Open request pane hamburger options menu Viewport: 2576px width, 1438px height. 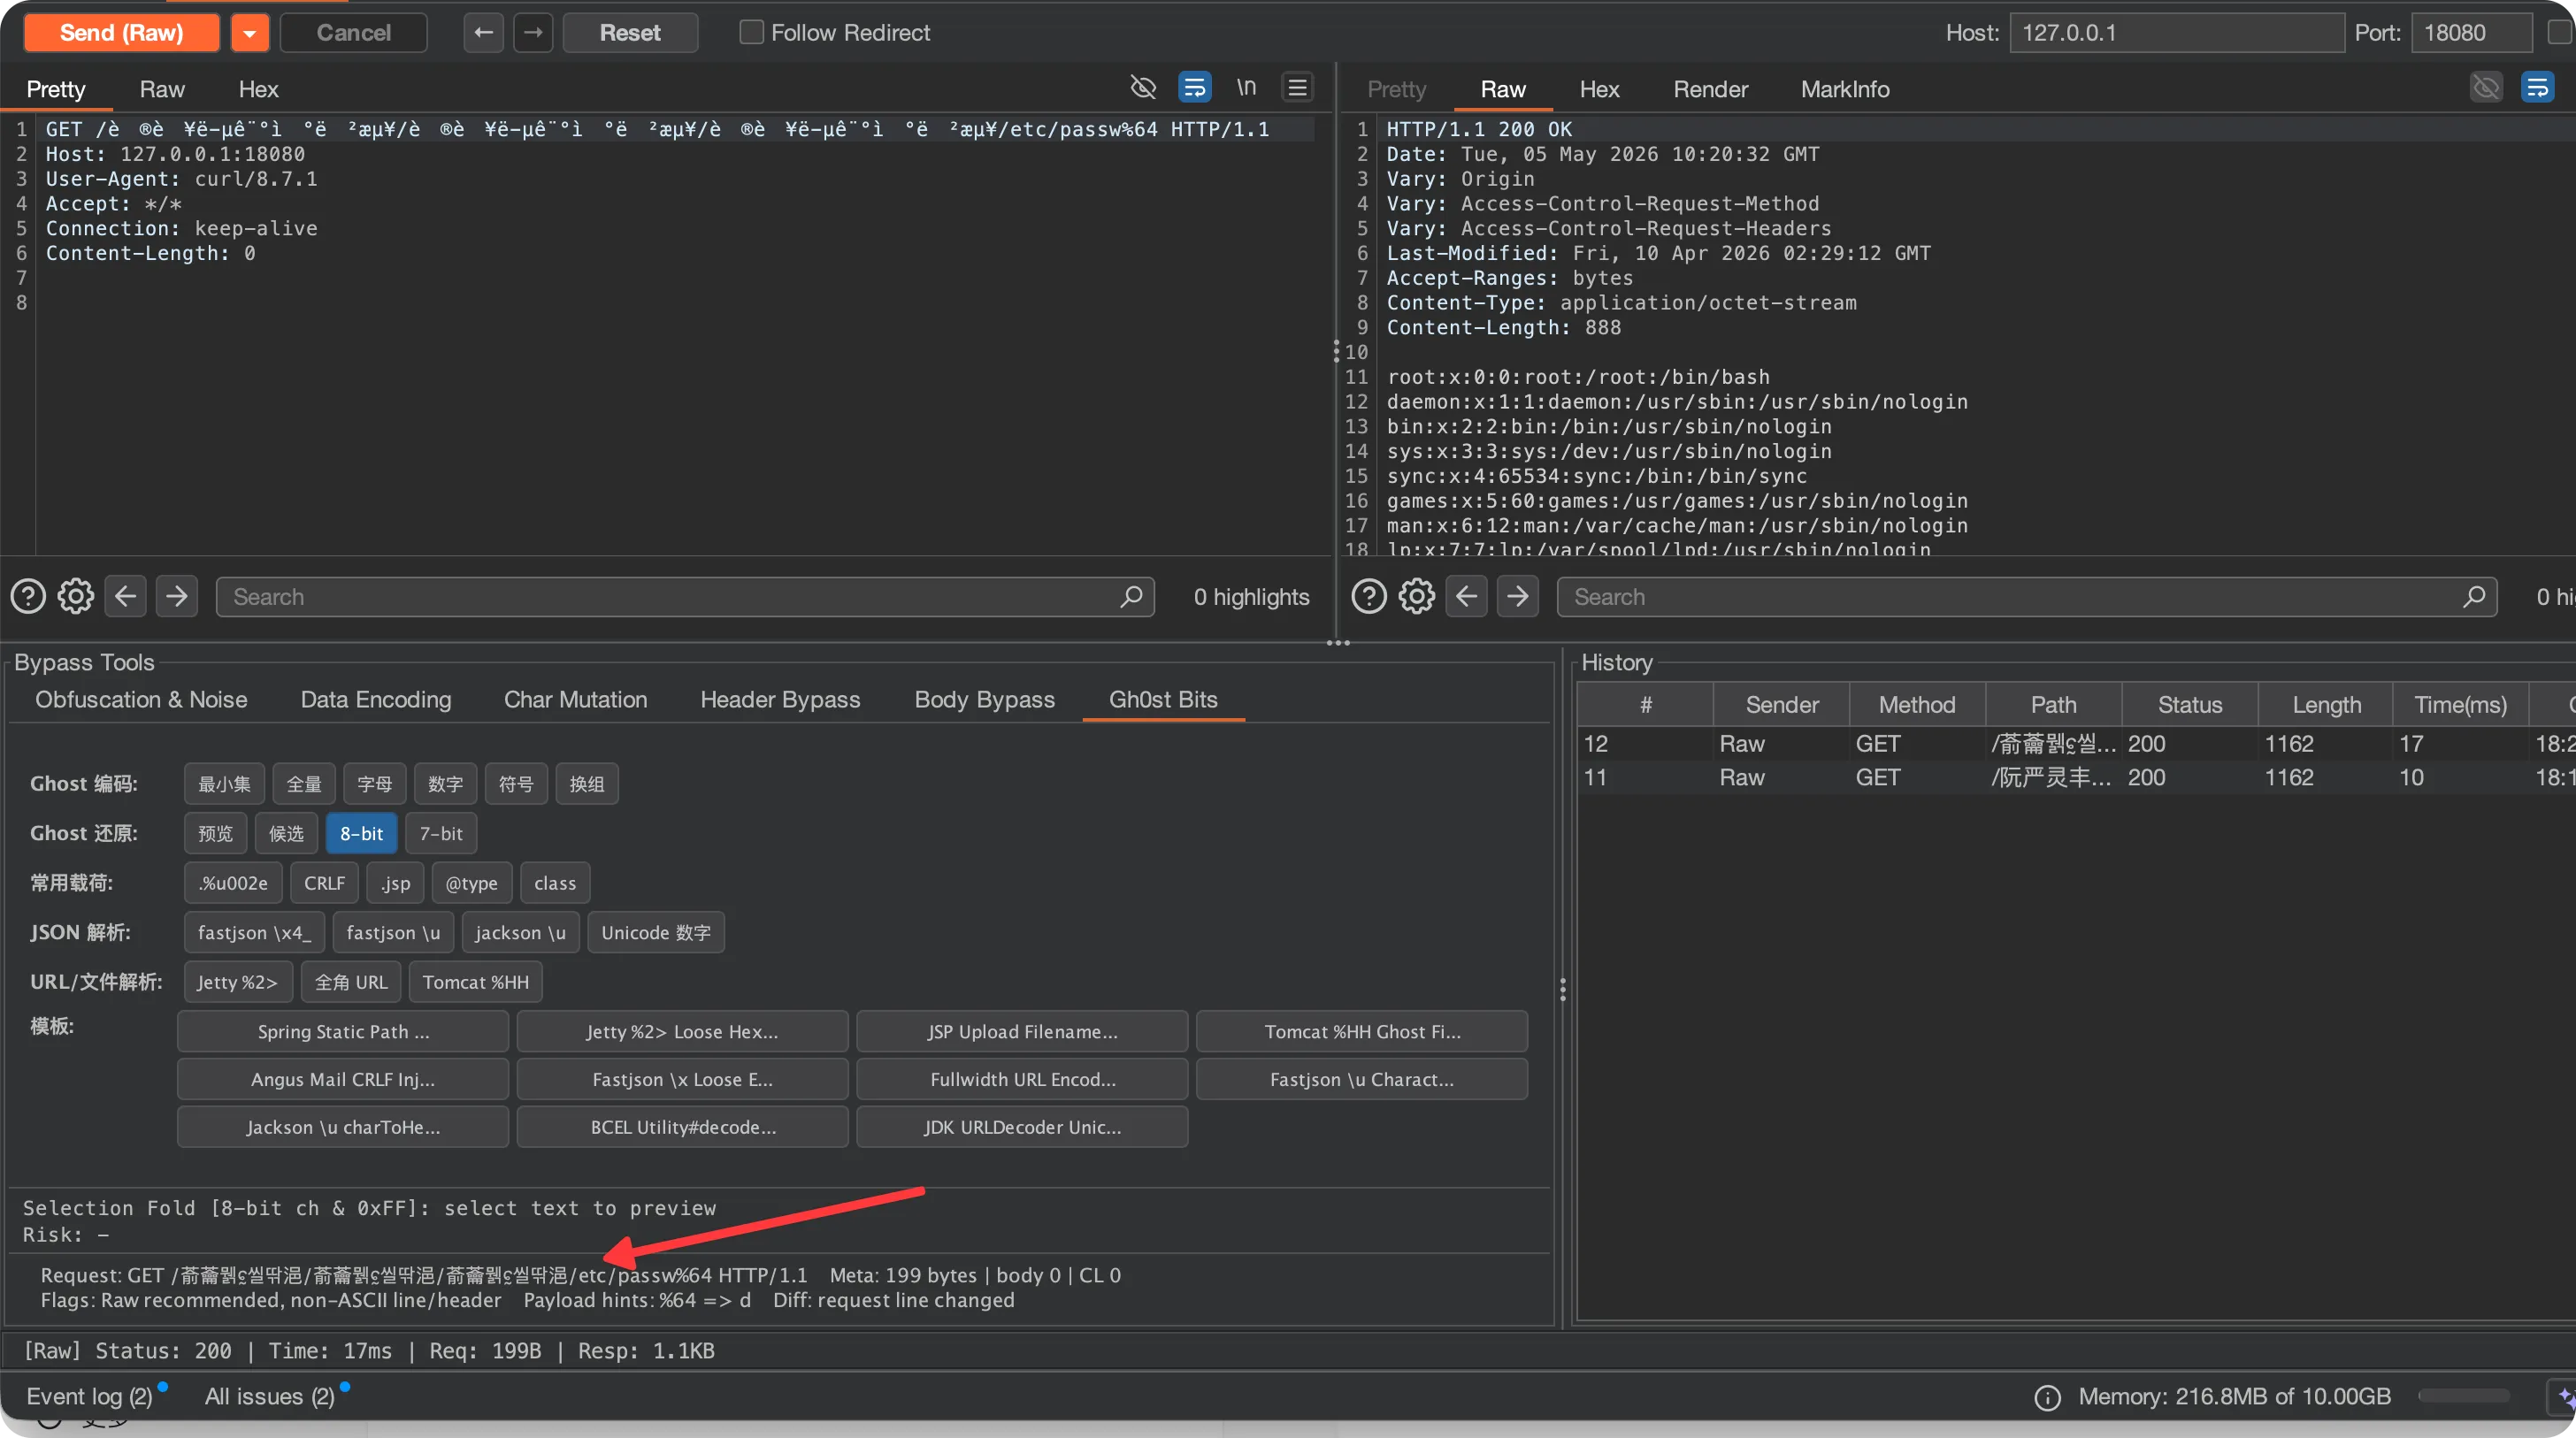coord(1298,87)
